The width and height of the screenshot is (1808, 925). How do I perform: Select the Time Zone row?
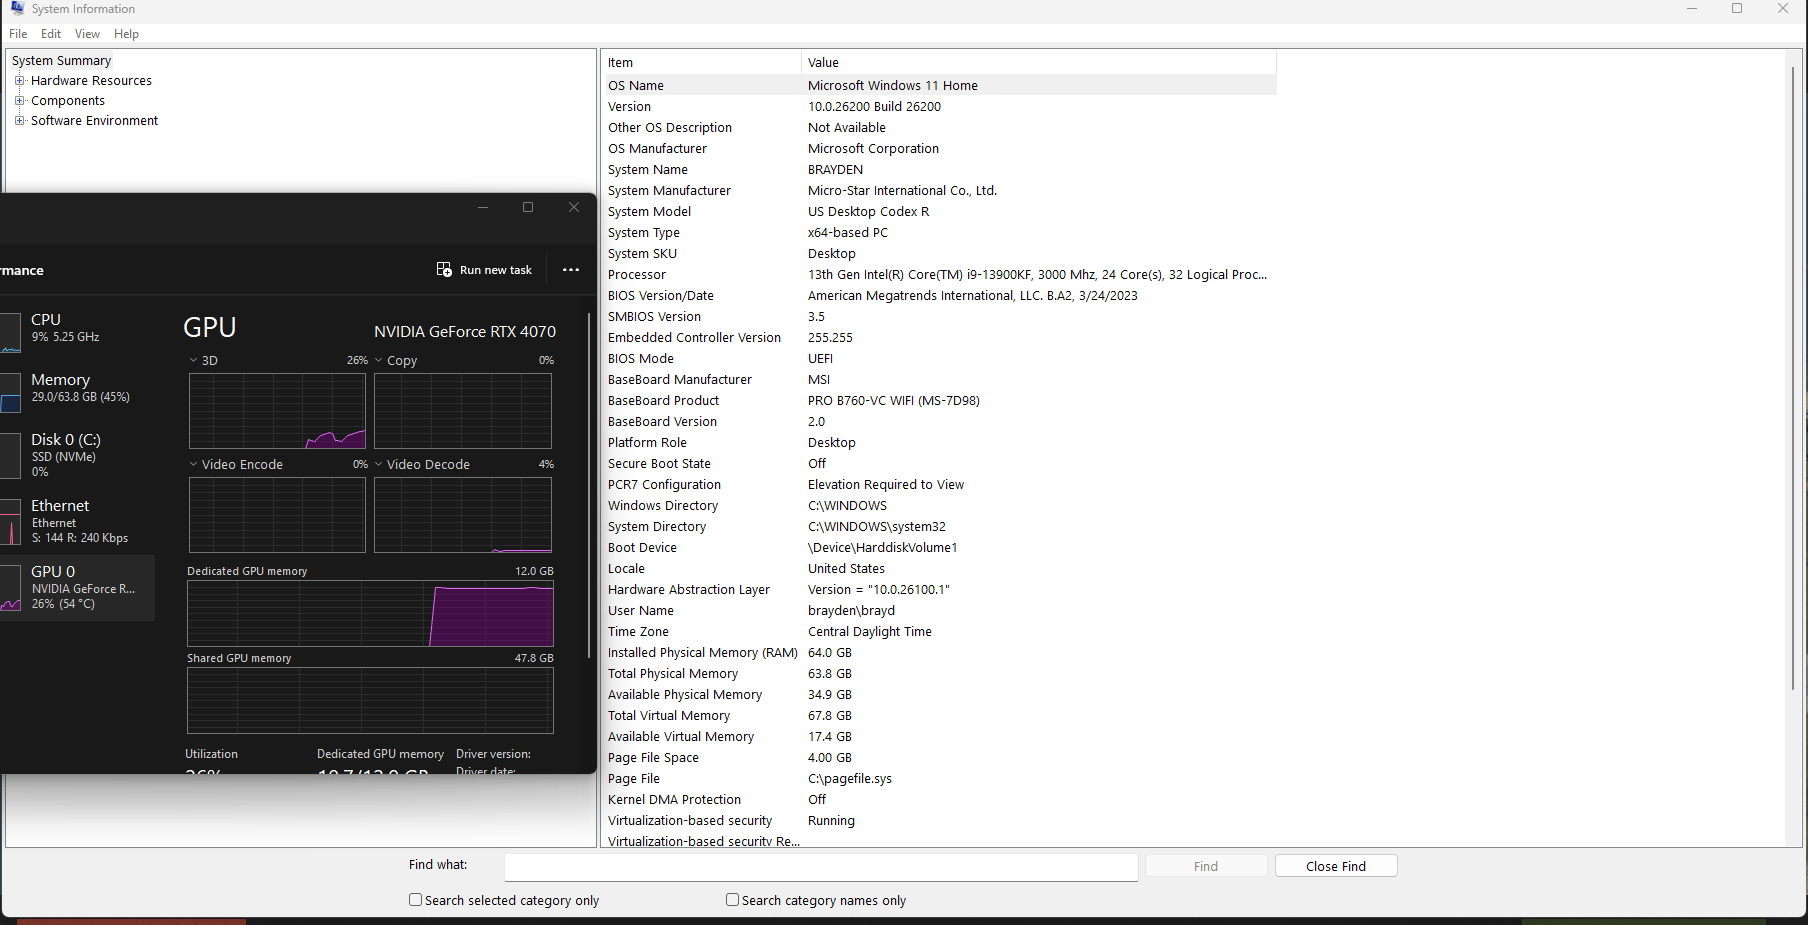point(939,632)
